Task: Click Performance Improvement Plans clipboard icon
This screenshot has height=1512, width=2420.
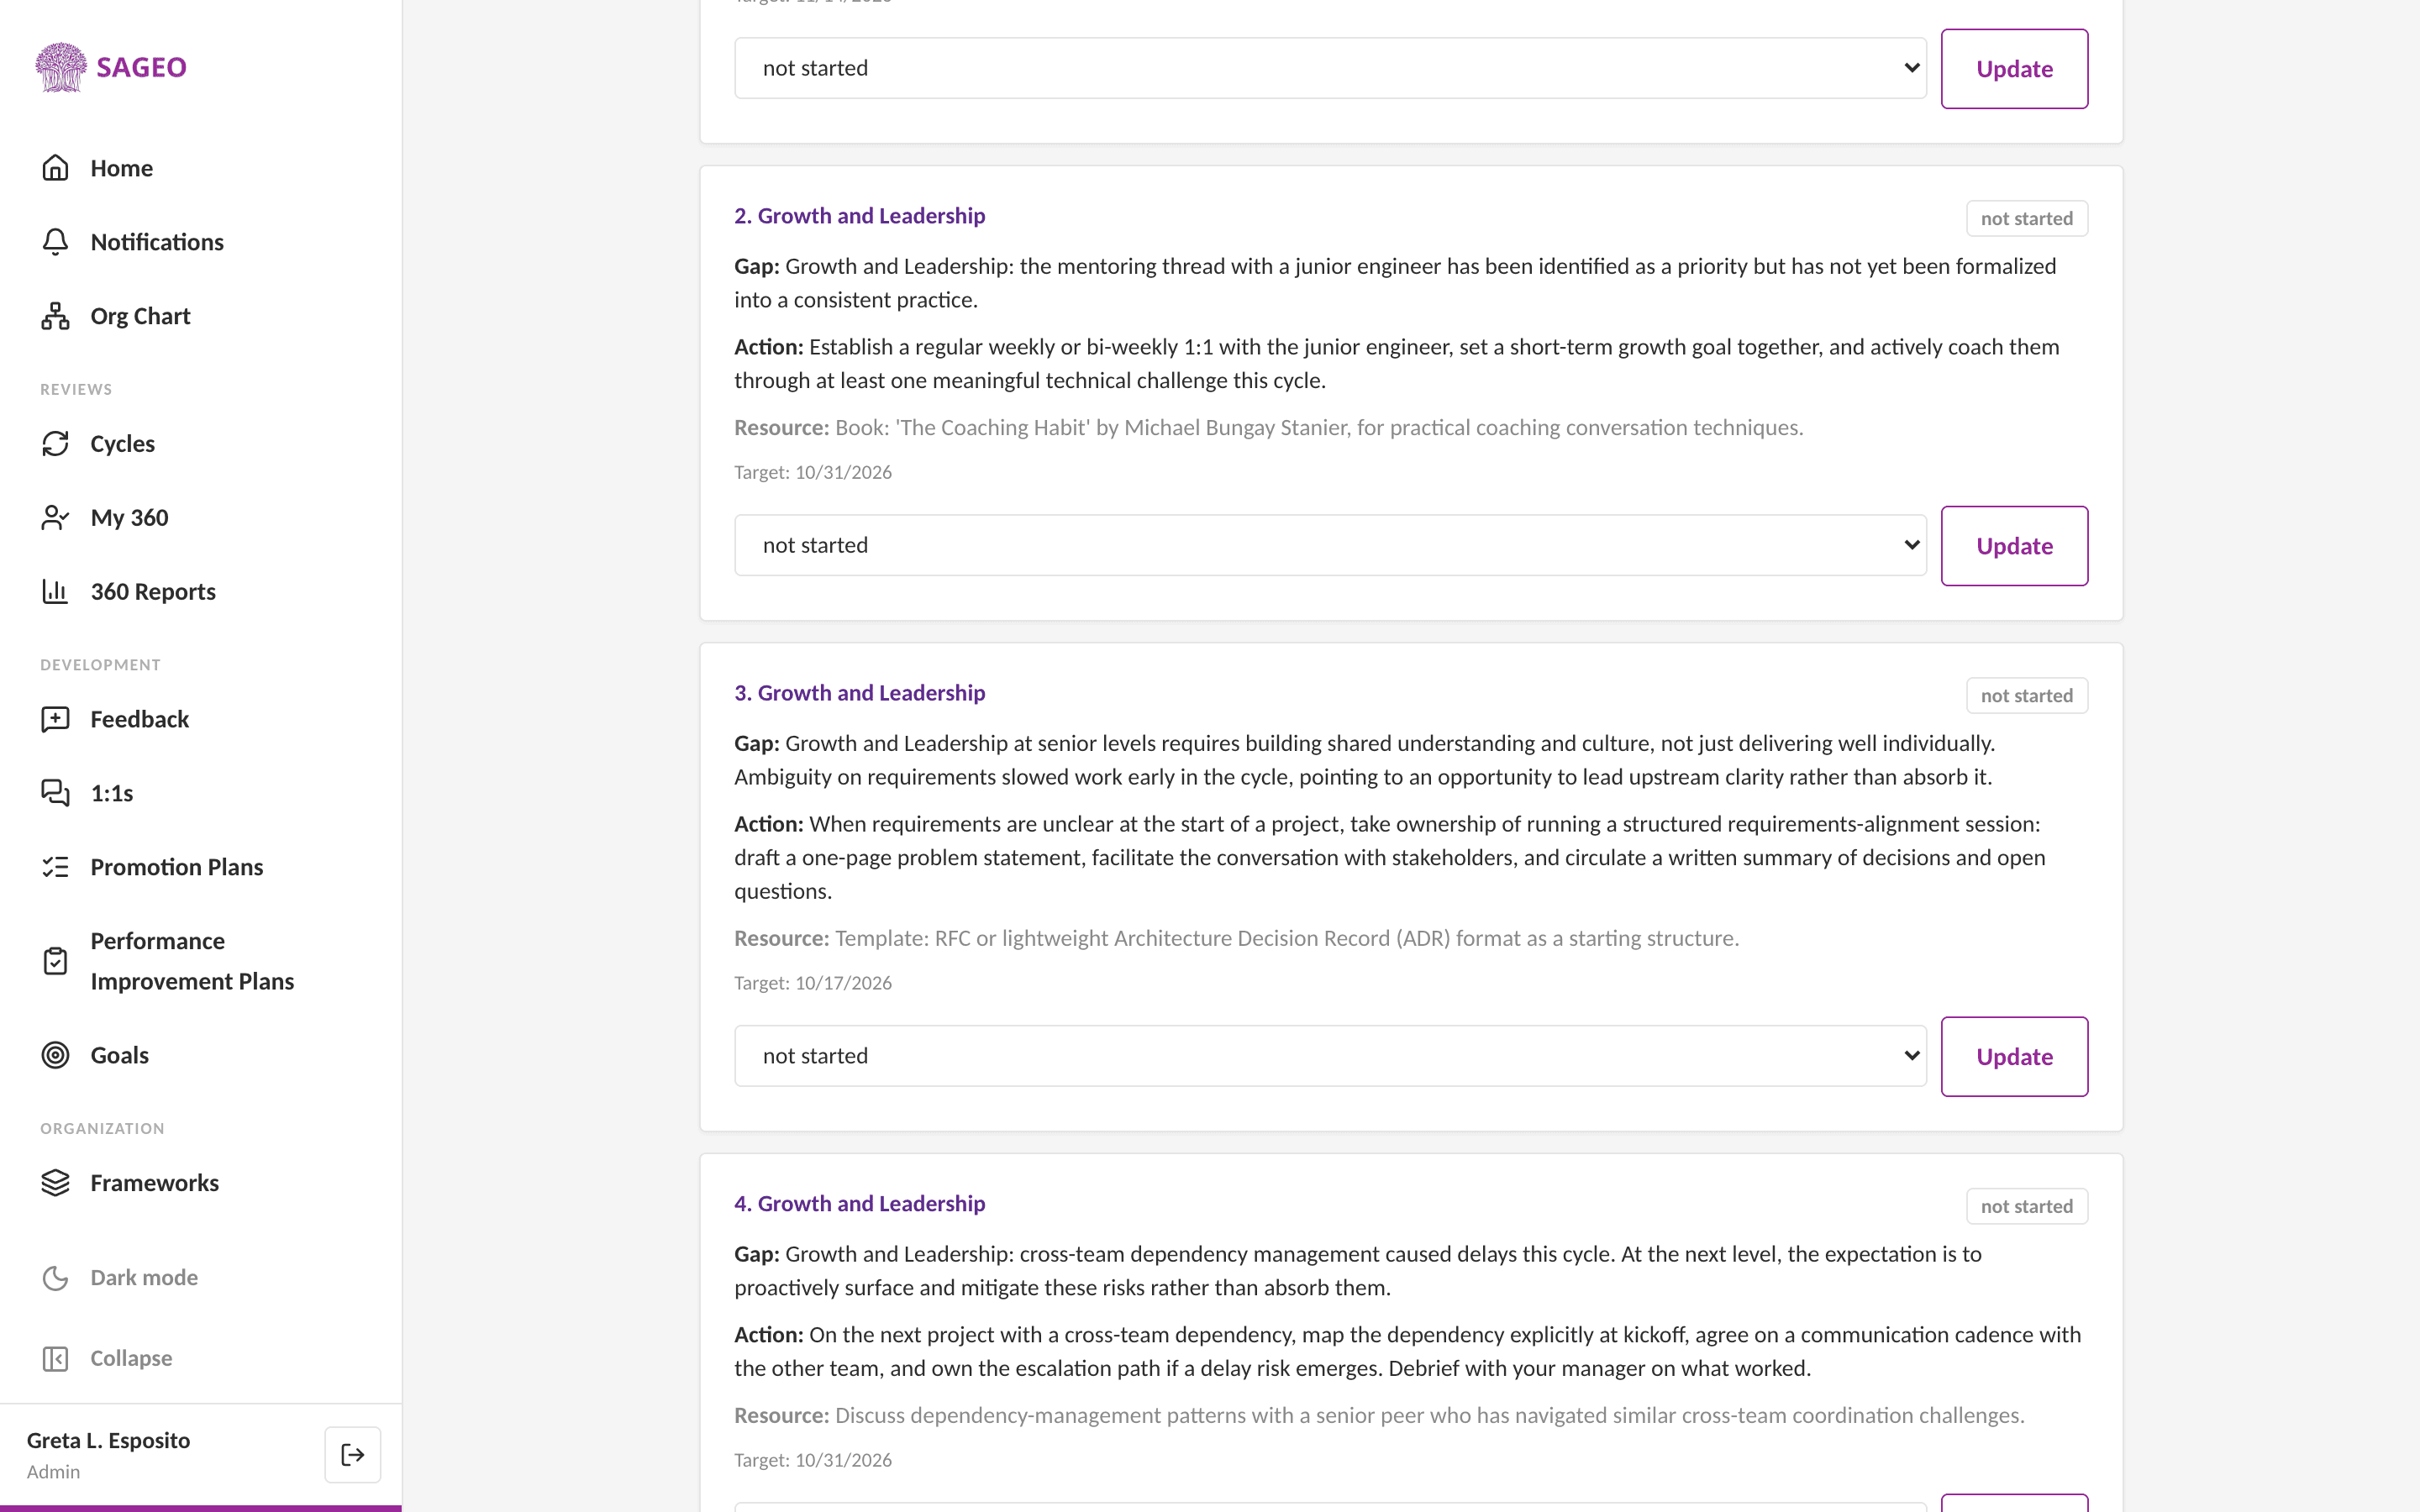Action: point(55,961)
